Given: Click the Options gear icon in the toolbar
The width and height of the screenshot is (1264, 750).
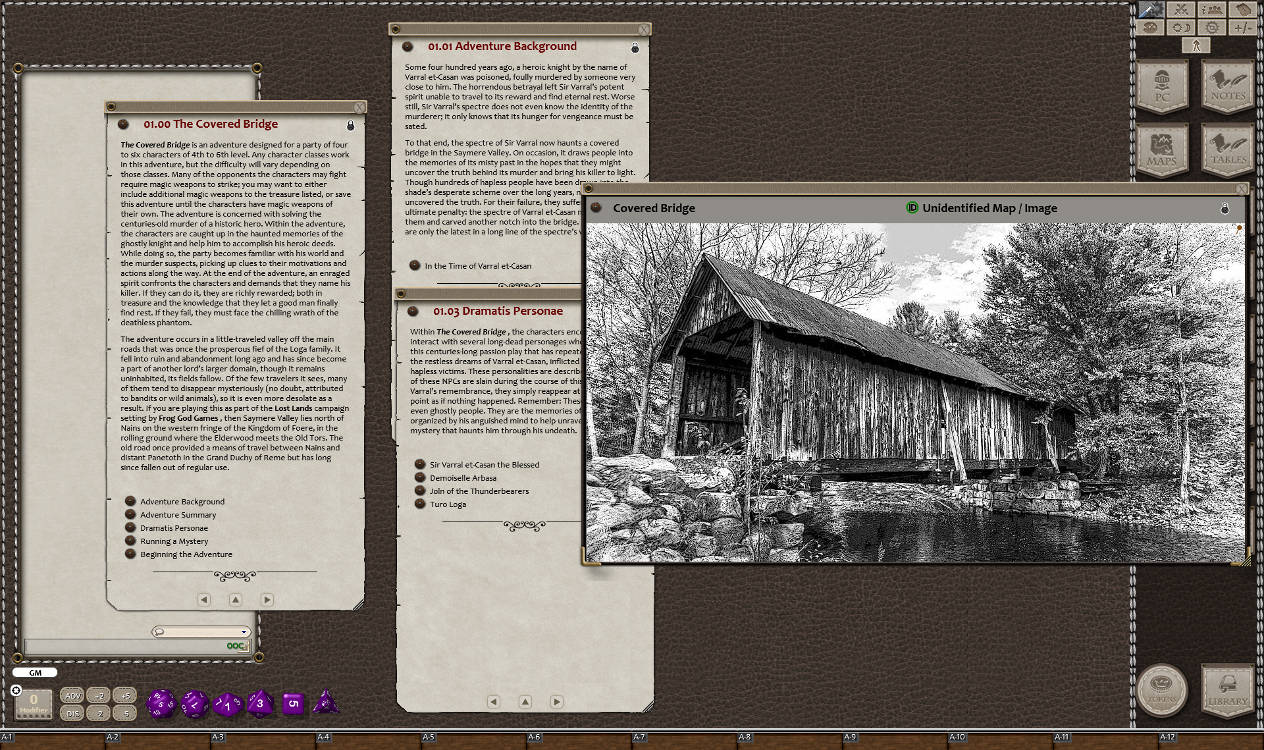Looking at the screenshot, I should [1212, 27].
